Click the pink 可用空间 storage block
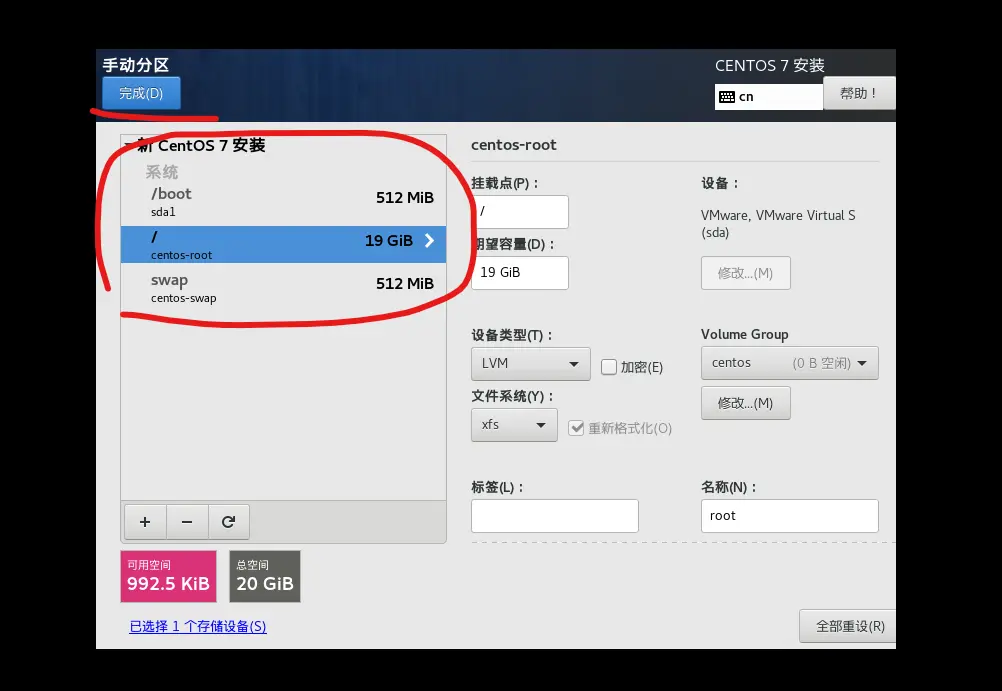The width and height of the screenshot is (1002, 691). tap(167, 576)
